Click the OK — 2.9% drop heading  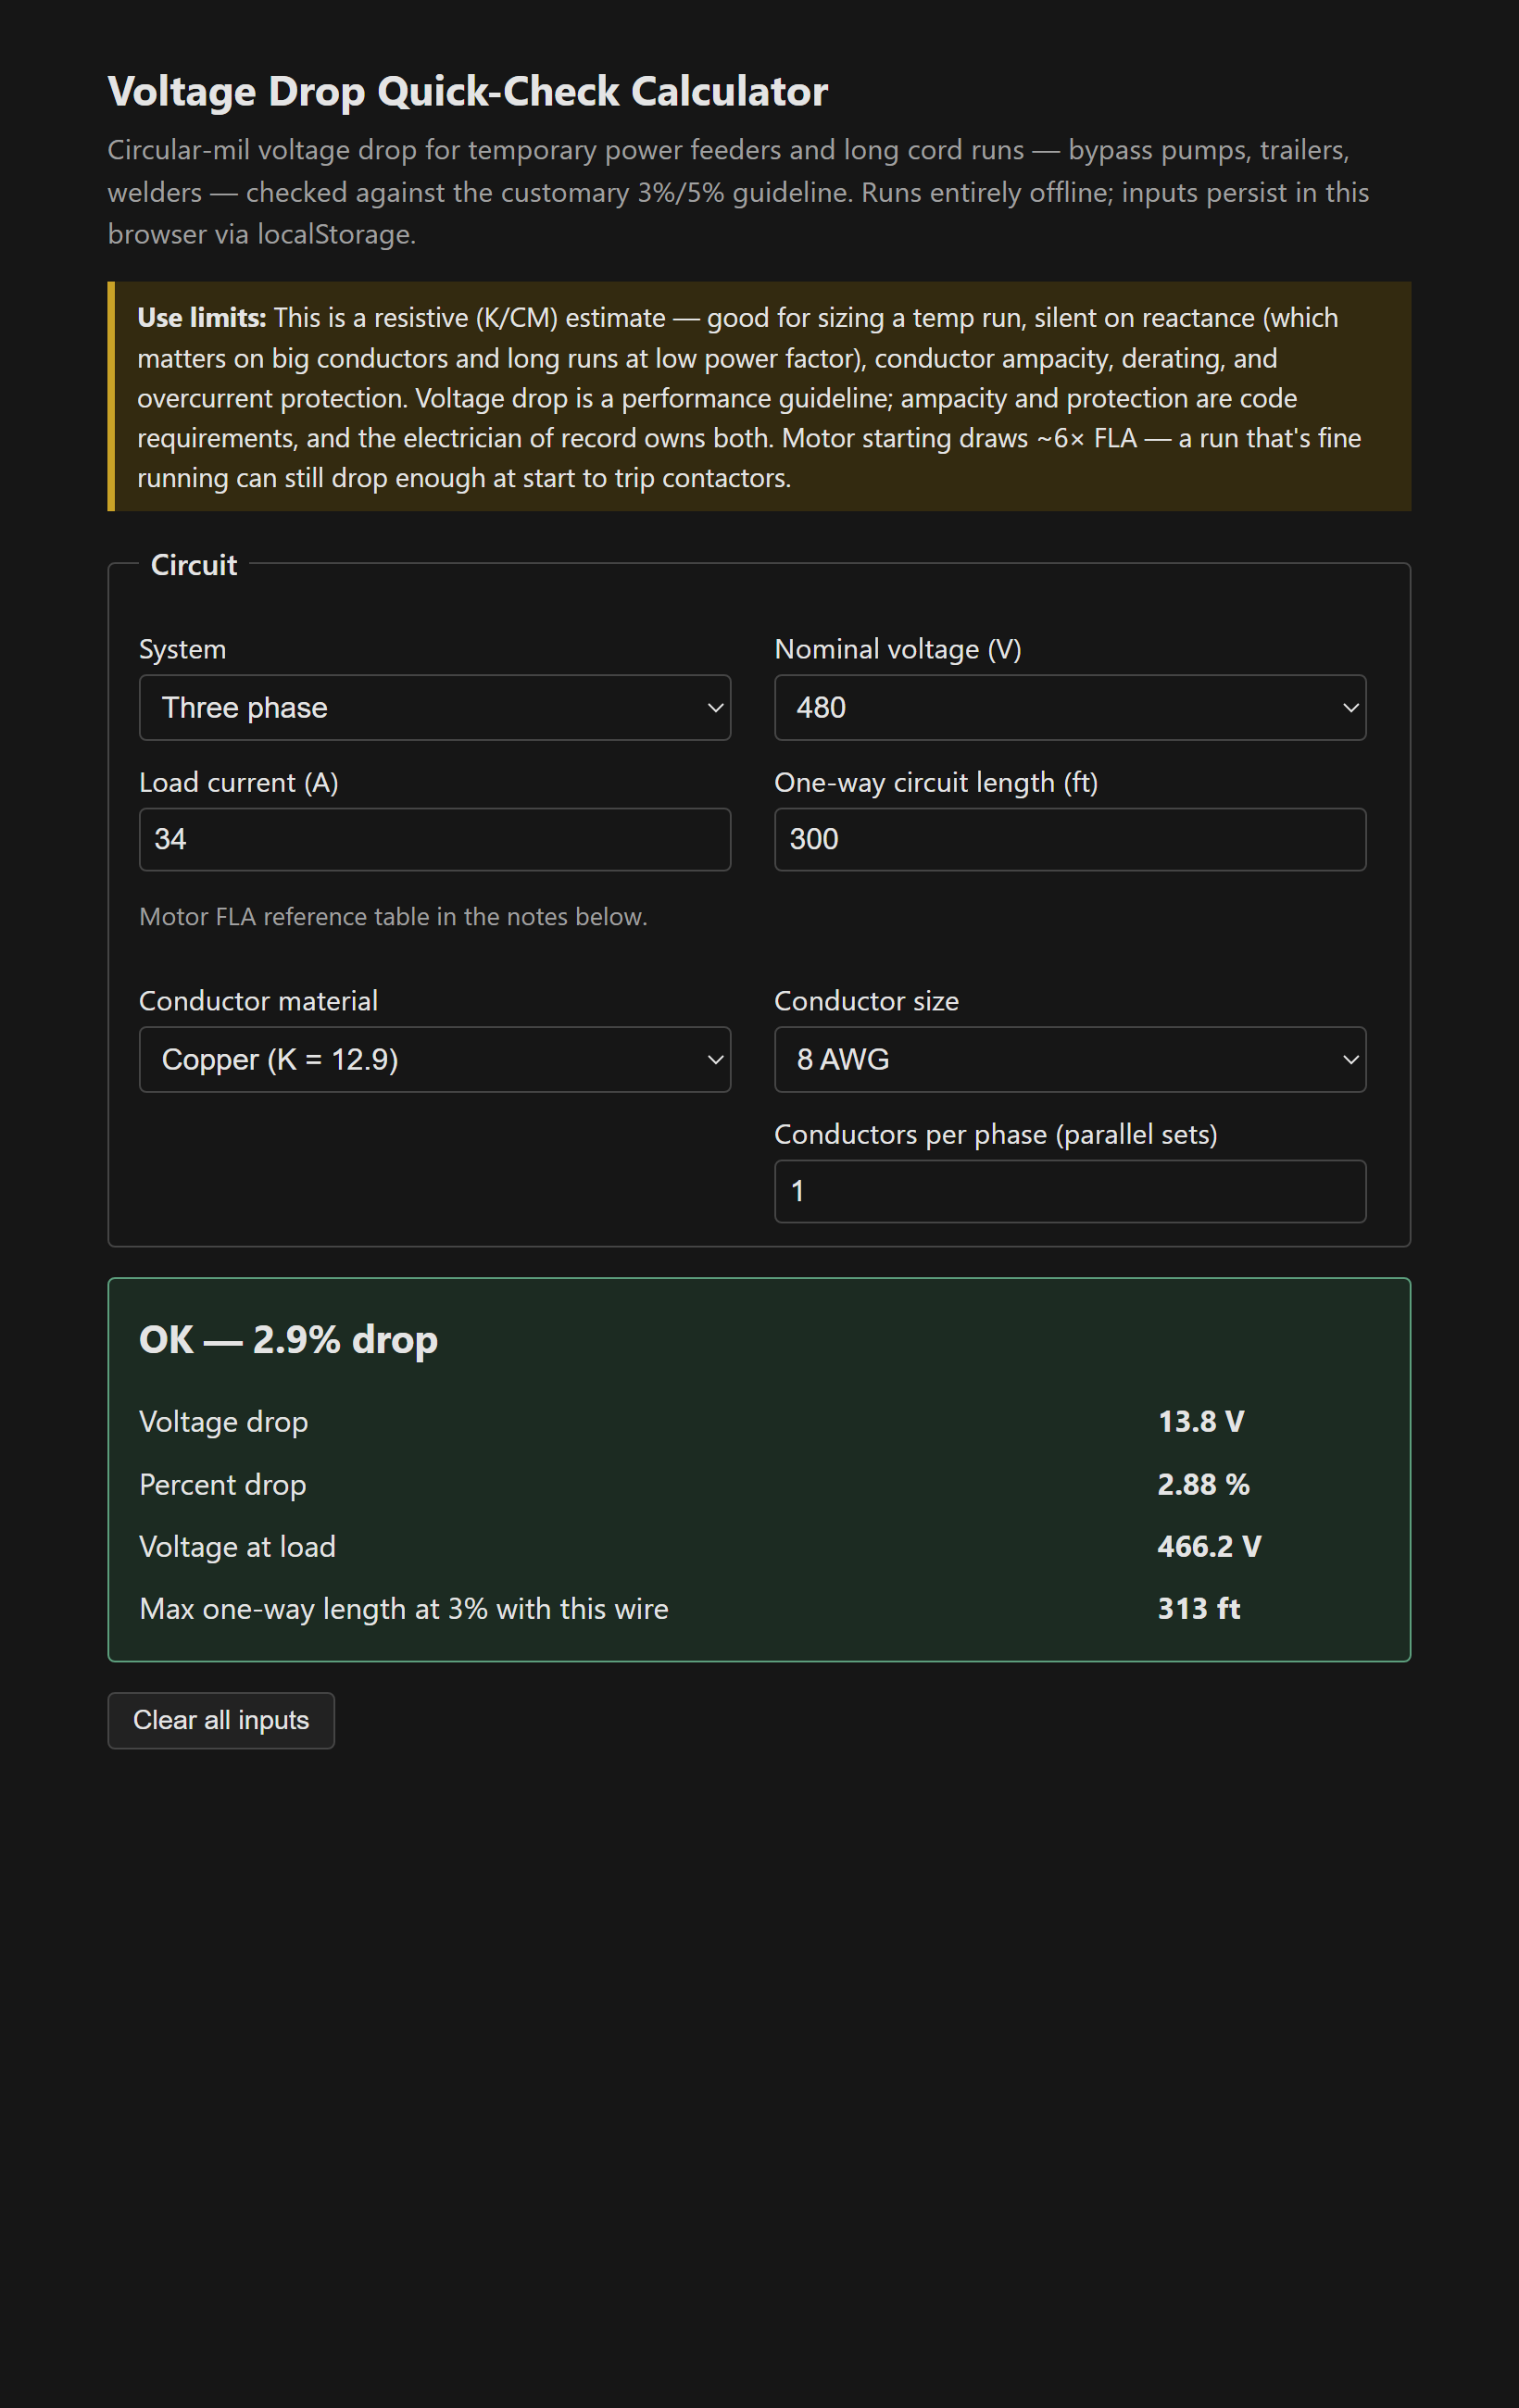pos(288,1339)
